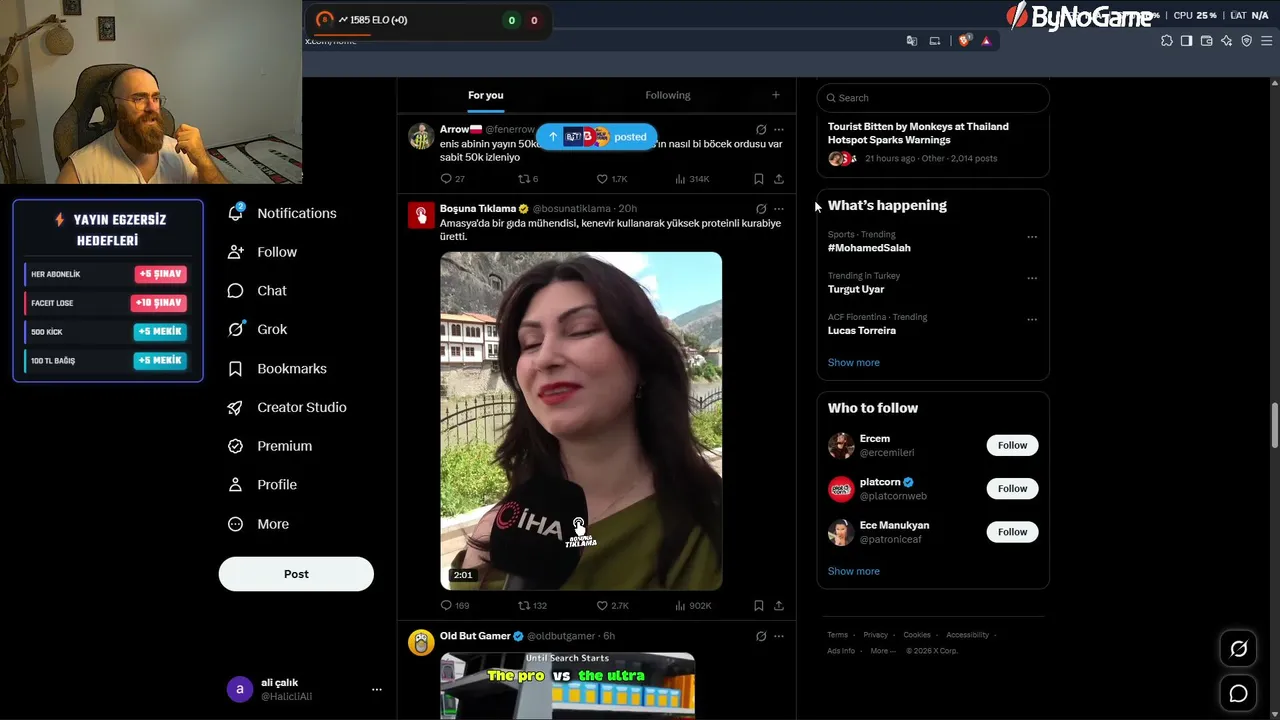The width and height of the screenshot is (1280, 720).
Task: Open Premium in the sidebar
Action: [270, 446]
